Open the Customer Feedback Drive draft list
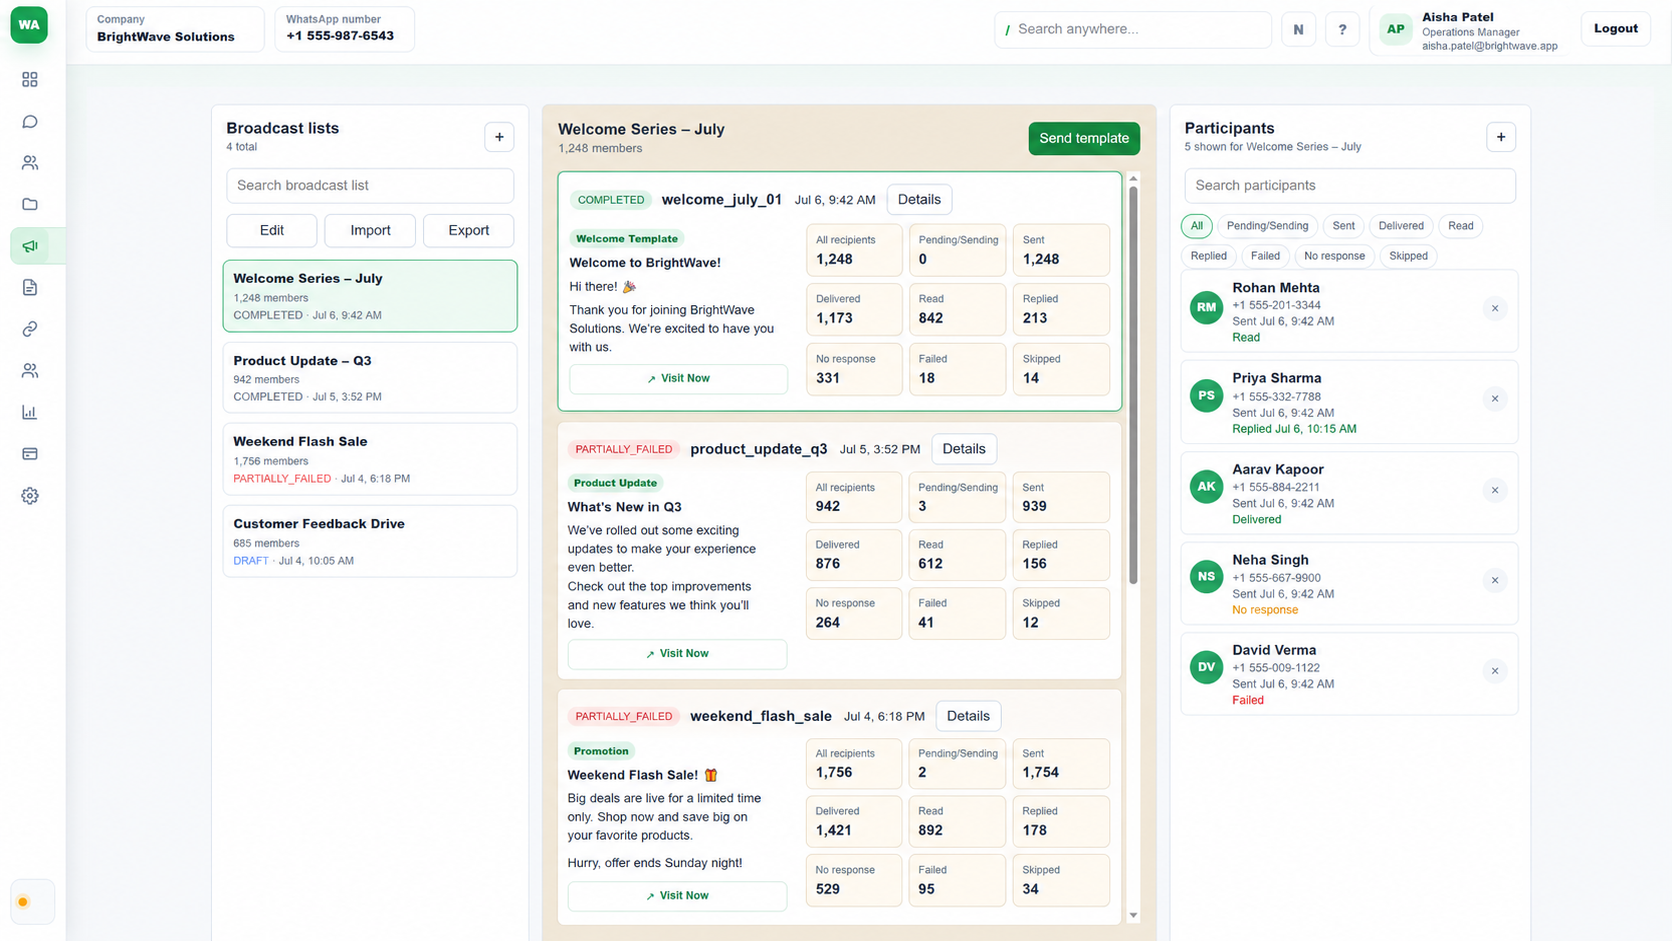 [370, 541]
